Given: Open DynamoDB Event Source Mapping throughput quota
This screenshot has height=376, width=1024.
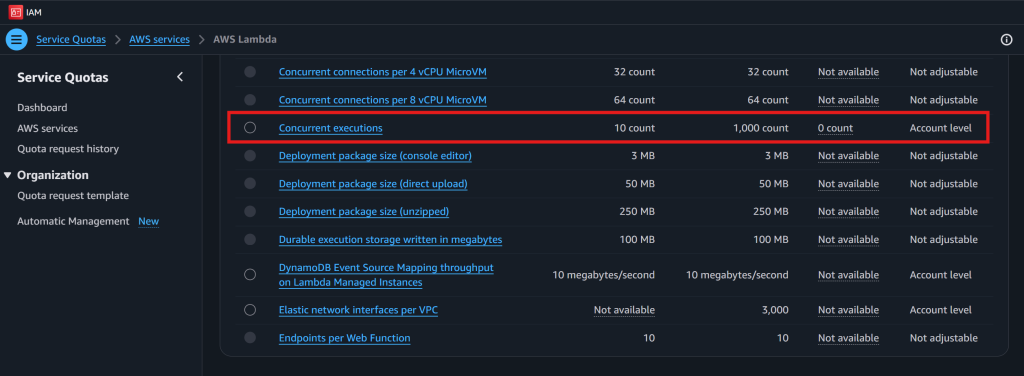Looking at the screenshot, I should (386, 275).
